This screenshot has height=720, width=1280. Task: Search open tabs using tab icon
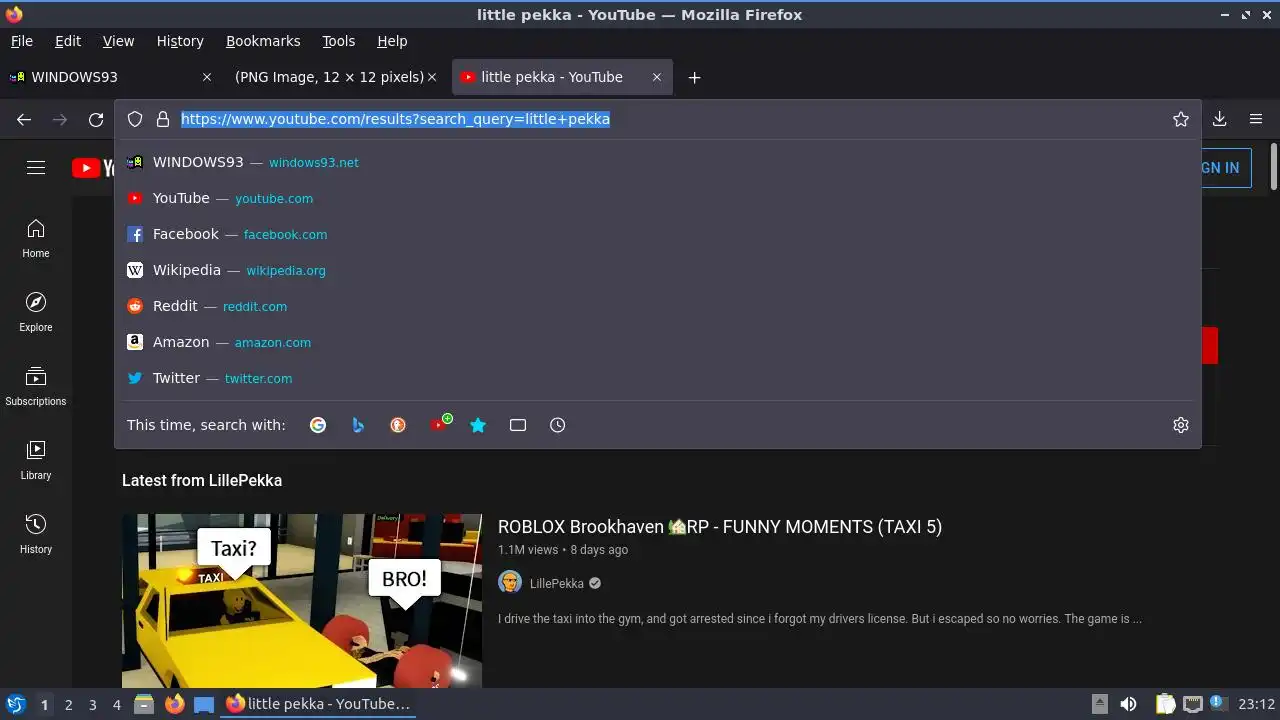[x=518, y=425]
